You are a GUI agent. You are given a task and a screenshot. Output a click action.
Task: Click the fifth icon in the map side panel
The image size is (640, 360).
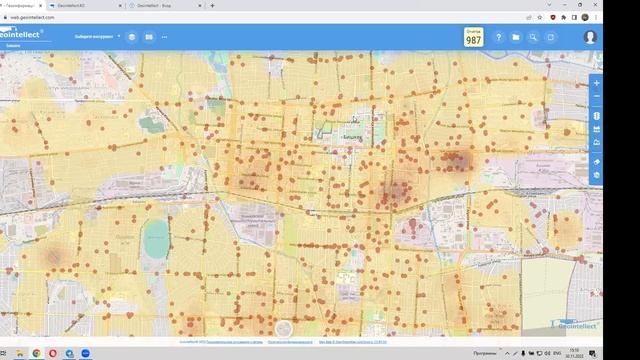point(596,142)
